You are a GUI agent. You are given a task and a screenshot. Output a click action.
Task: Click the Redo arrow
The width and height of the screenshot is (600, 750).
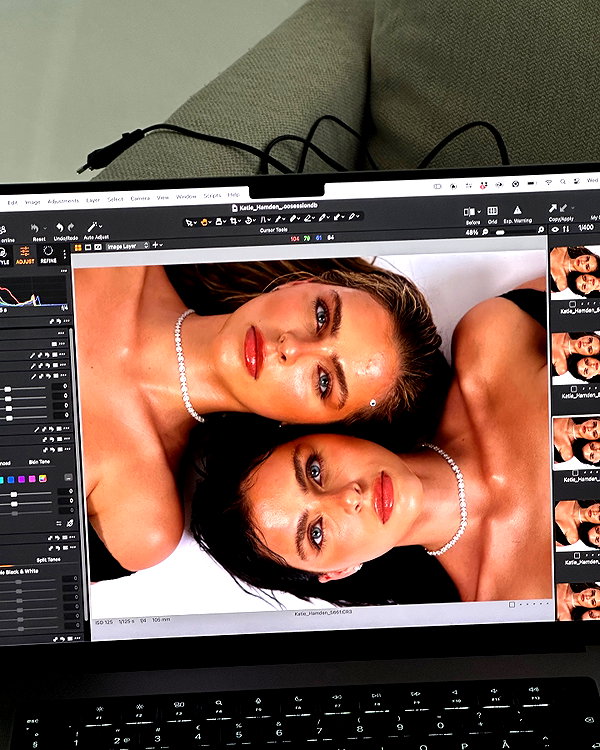click(x=71, y=227)
